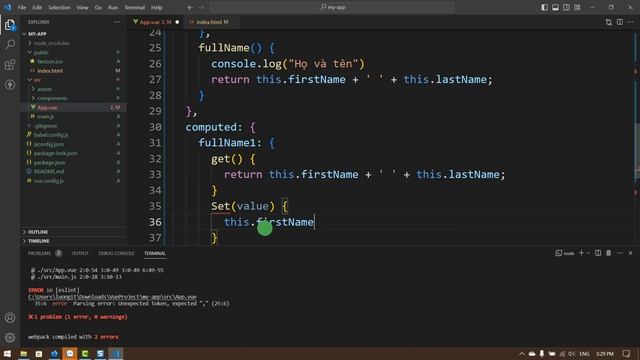Viewport: 640px width, 360px height.
Task: Open the Selection menu
Action: tap(59, 7)
